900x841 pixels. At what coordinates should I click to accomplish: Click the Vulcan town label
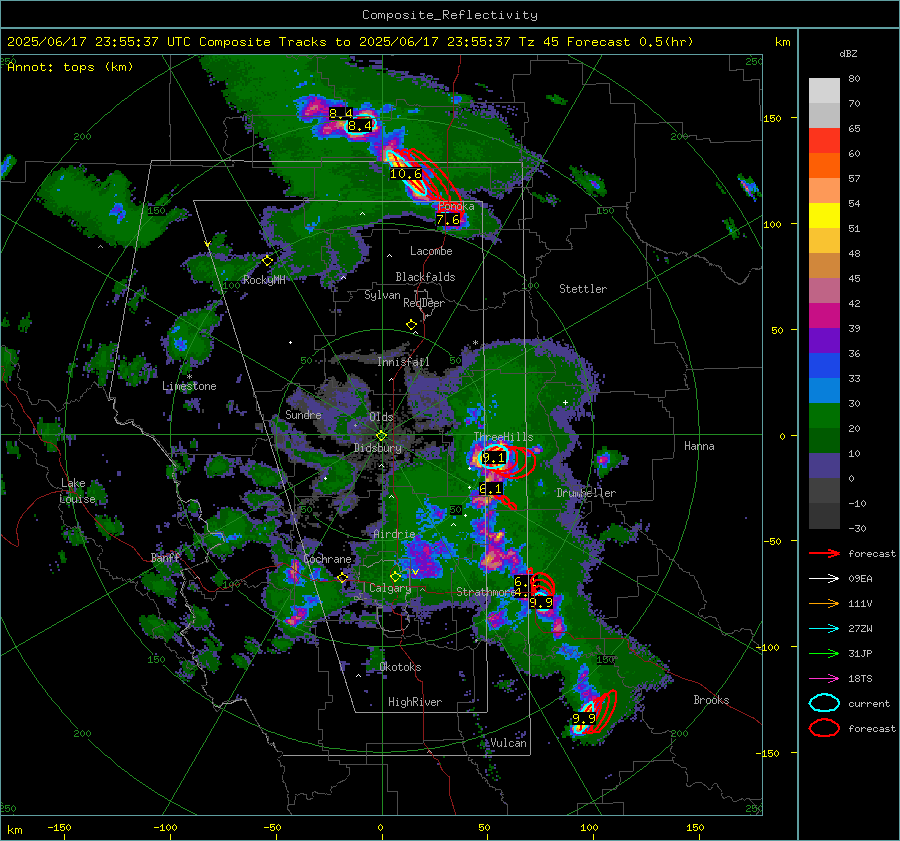point(509,743)
